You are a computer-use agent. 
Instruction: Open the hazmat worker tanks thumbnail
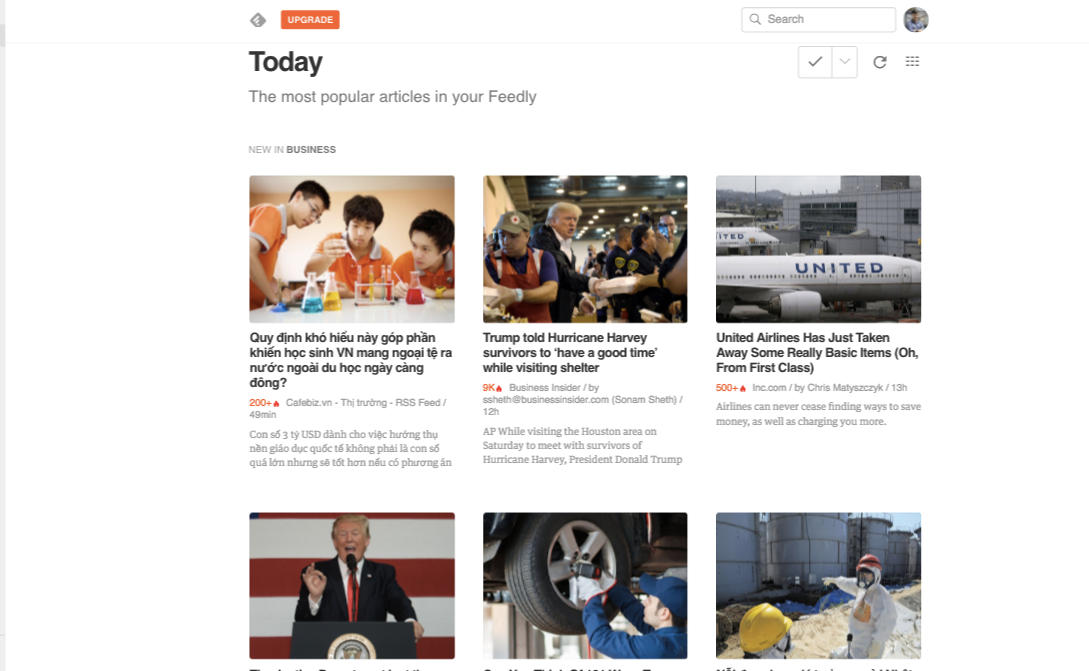coord(818,586)
